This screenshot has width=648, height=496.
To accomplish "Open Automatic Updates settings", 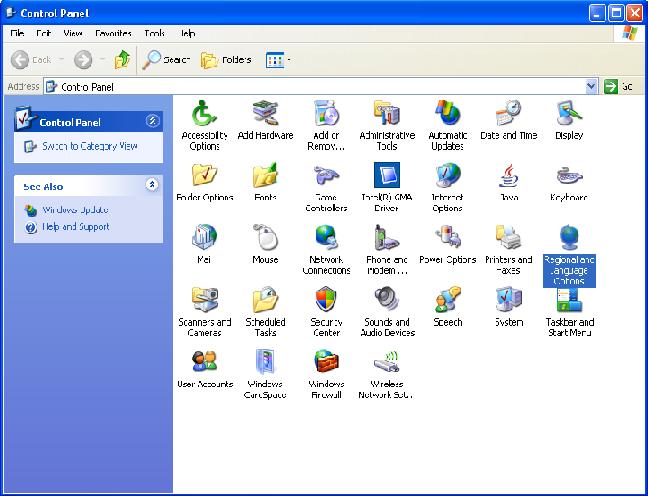I will [x=448, y=125].
